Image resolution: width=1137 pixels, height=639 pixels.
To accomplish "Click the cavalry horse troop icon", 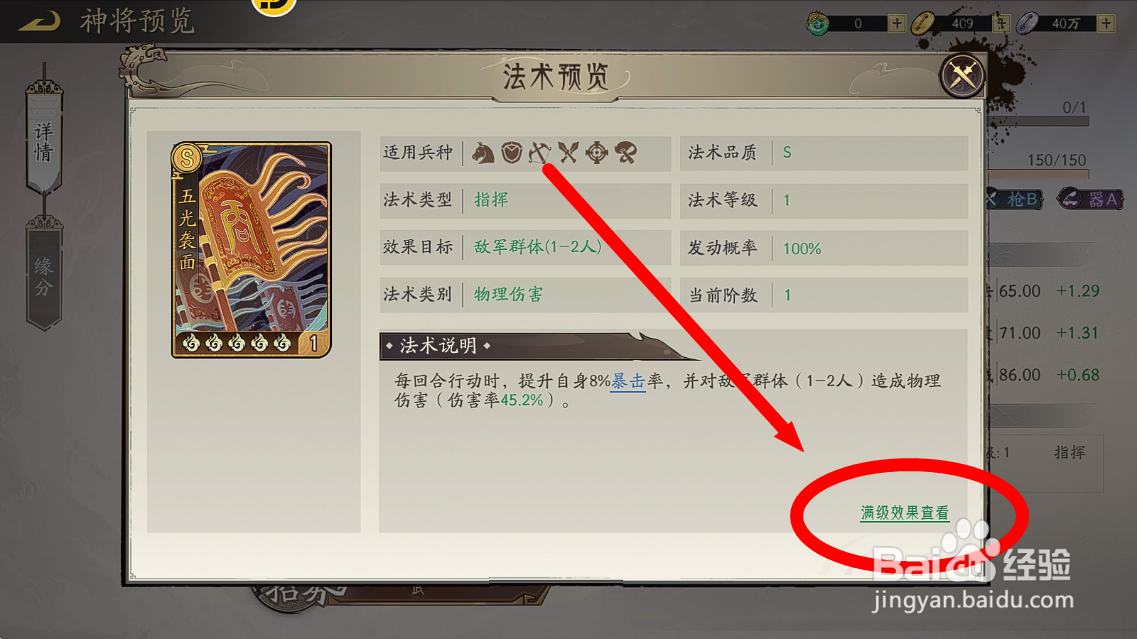I will click(483, 152).
